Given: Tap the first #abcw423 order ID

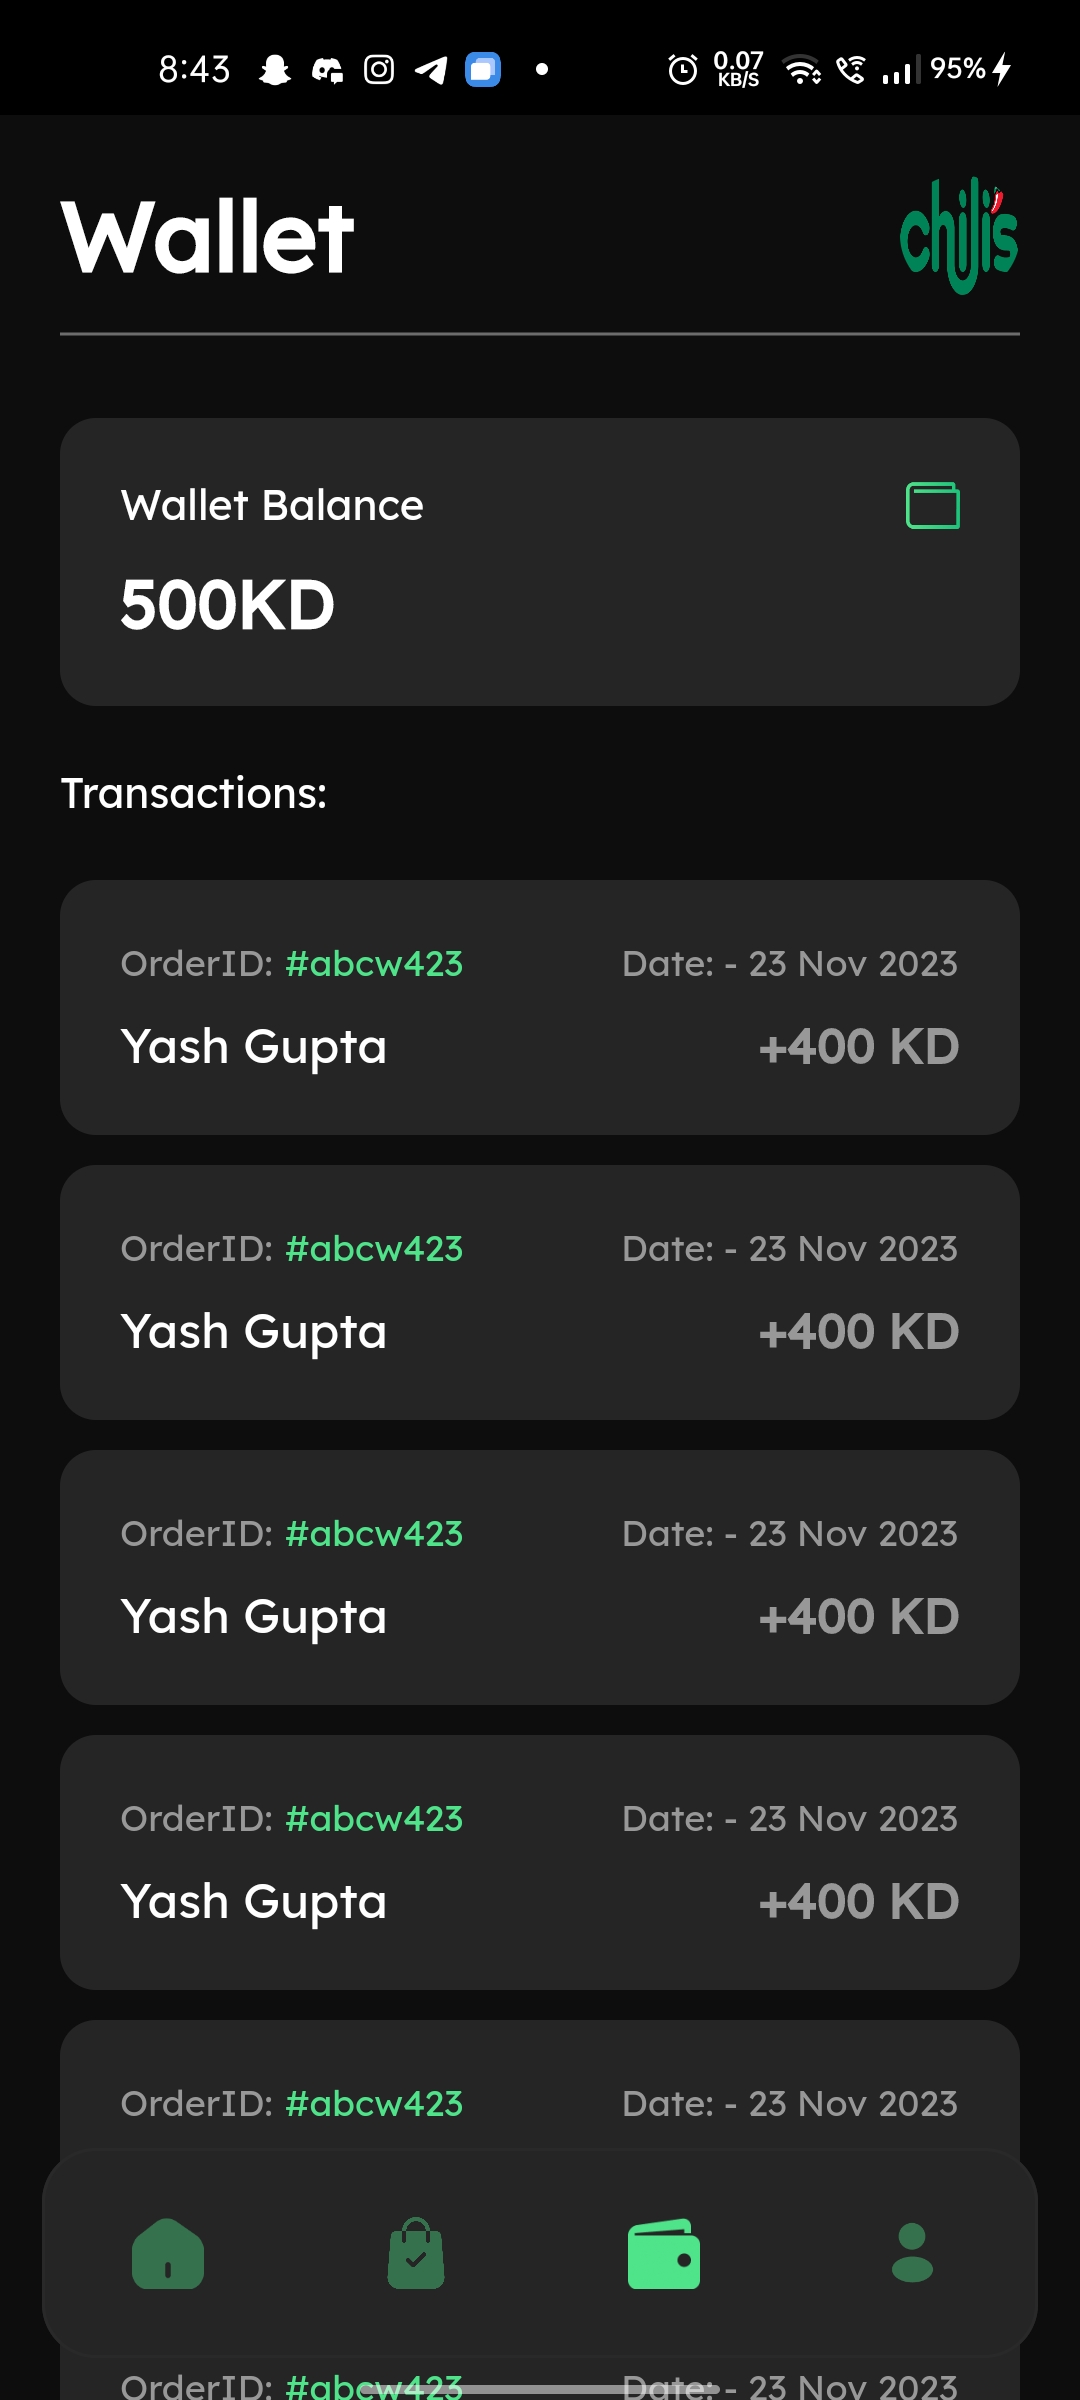Looking at the screenshot, I should [374, 964].
